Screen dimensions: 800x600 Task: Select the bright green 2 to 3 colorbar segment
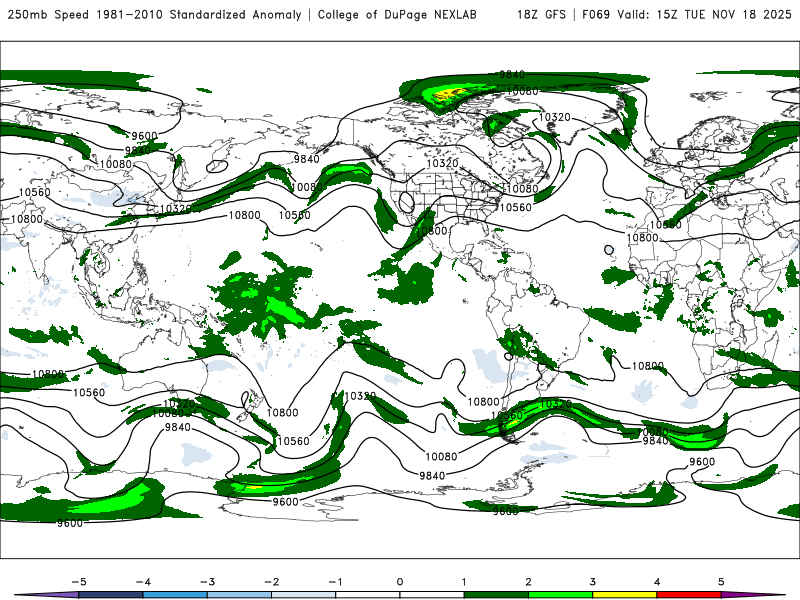click(x=560, y=595)
